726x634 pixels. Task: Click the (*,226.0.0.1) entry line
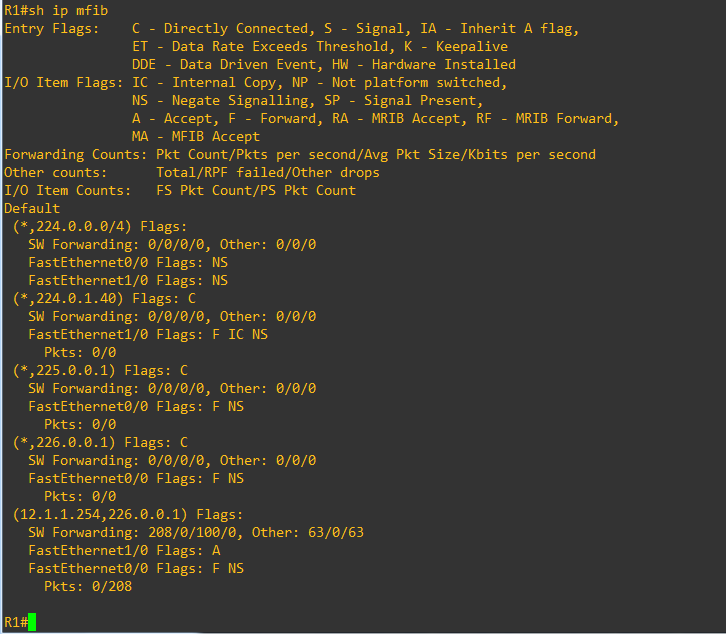click(100, 442)
